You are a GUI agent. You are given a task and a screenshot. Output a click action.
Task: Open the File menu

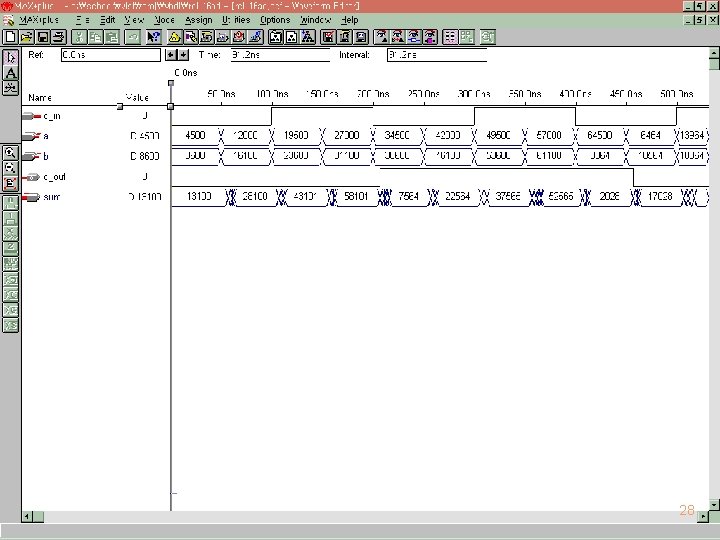(83, 20)
